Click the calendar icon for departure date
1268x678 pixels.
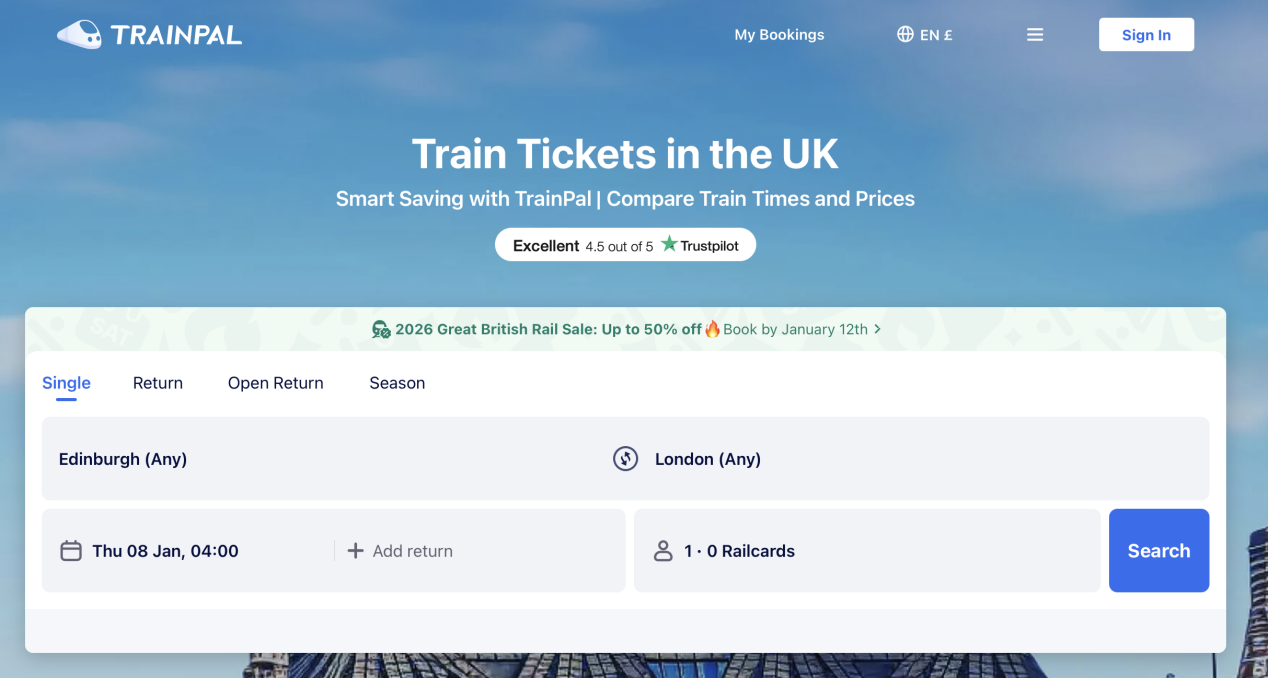tap(71, 551)
